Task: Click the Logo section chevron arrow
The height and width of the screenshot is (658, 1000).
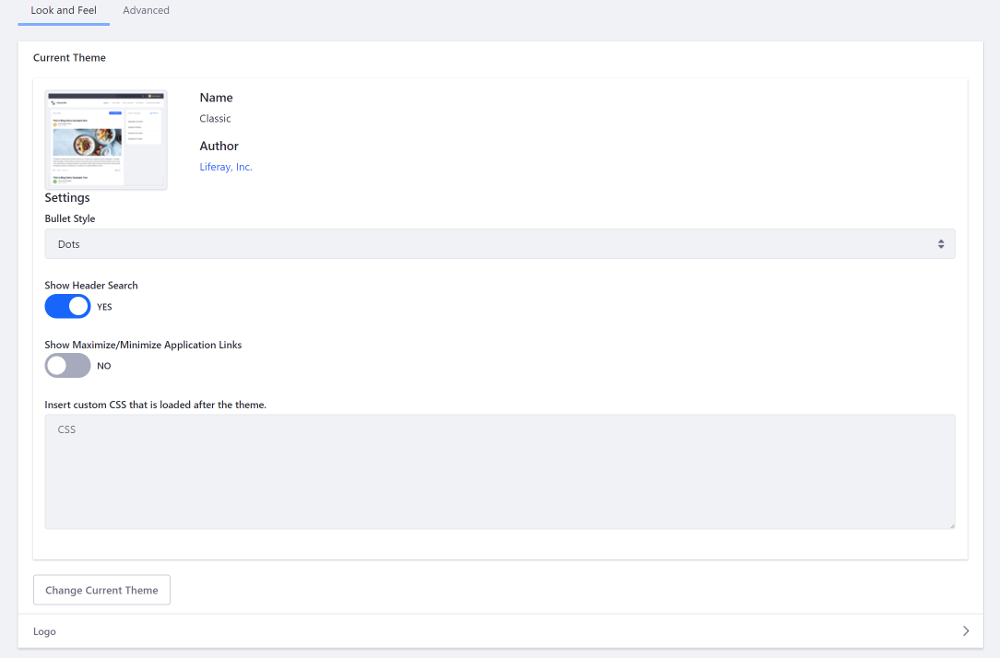Action: coord(966,631)
